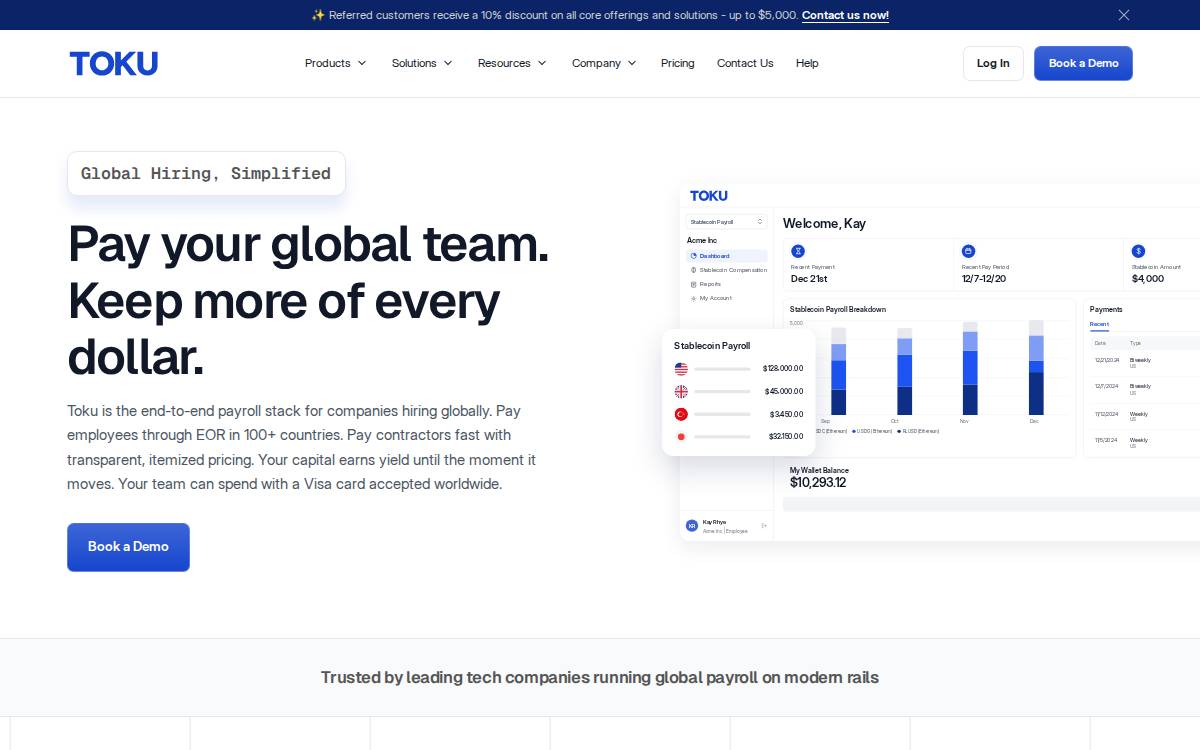Expand the Resources menu
This screenshot has width=1200, height=750.
pyautogui.click(x=512, y=63)
